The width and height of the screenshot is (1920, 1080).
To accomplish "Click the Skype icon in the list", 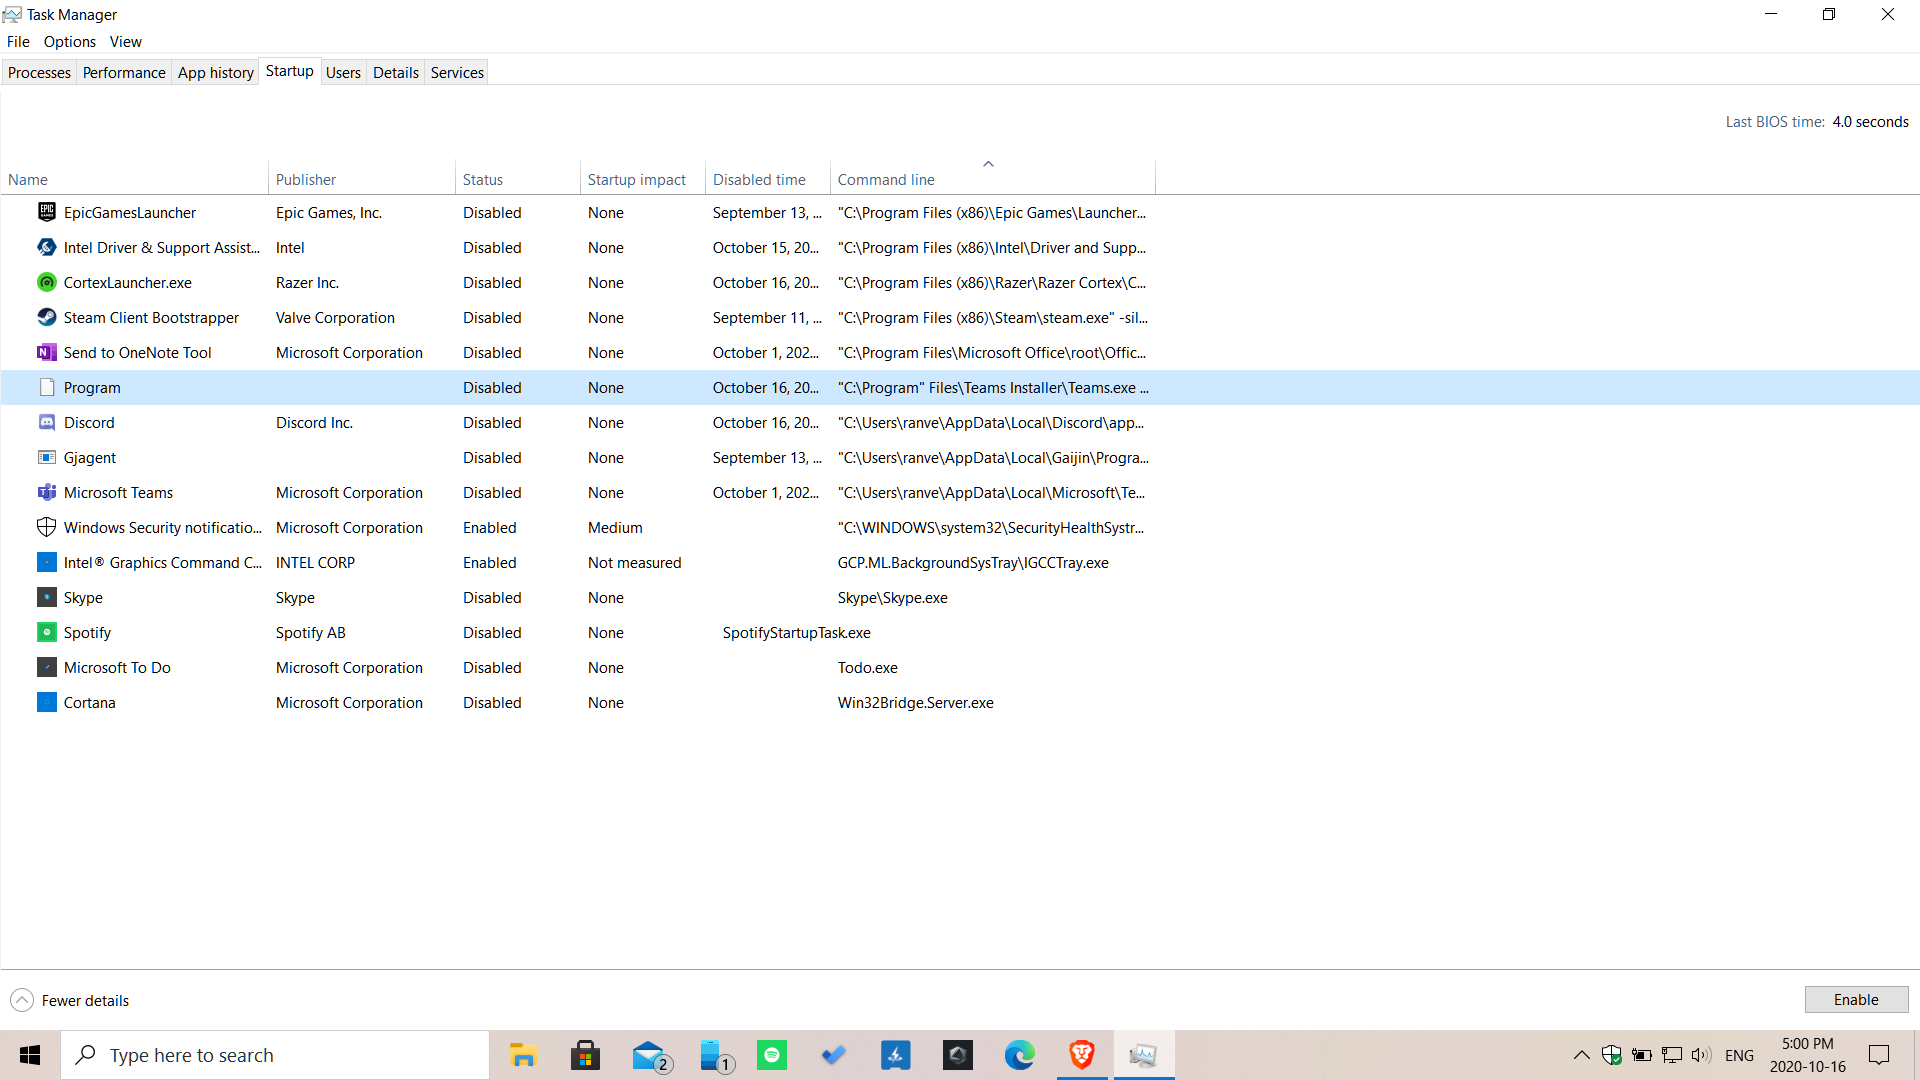I will (x=47, y=597).
